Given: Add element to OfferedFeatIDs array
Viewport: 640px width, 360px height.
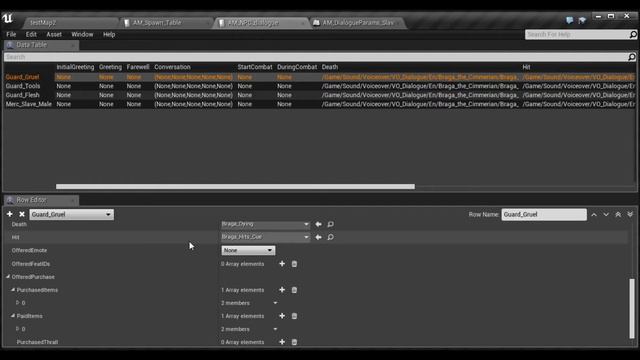Looking at the screenshot, I should [282, 264].
